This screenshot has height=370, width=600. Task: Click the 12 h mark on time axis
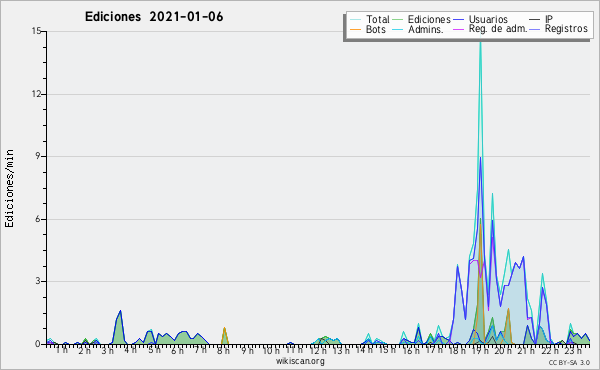[x=317, y=350]
